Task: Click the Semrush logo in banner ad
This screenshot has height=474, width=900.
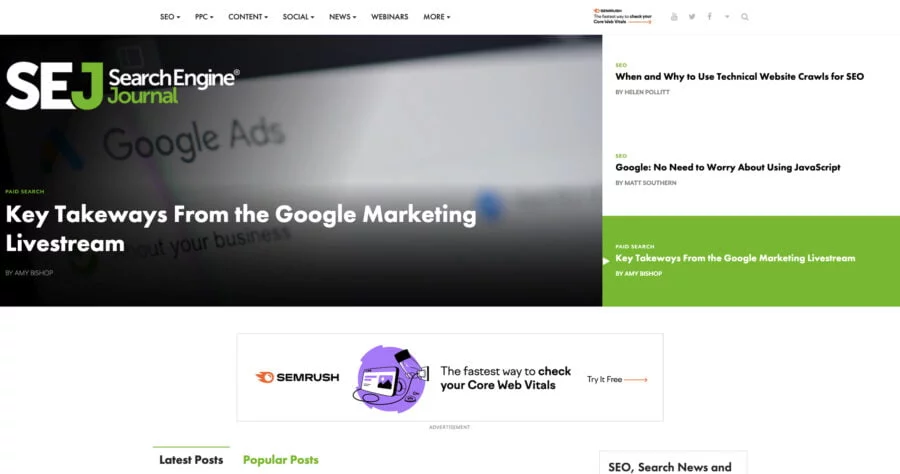Action: tap(297, 377)
